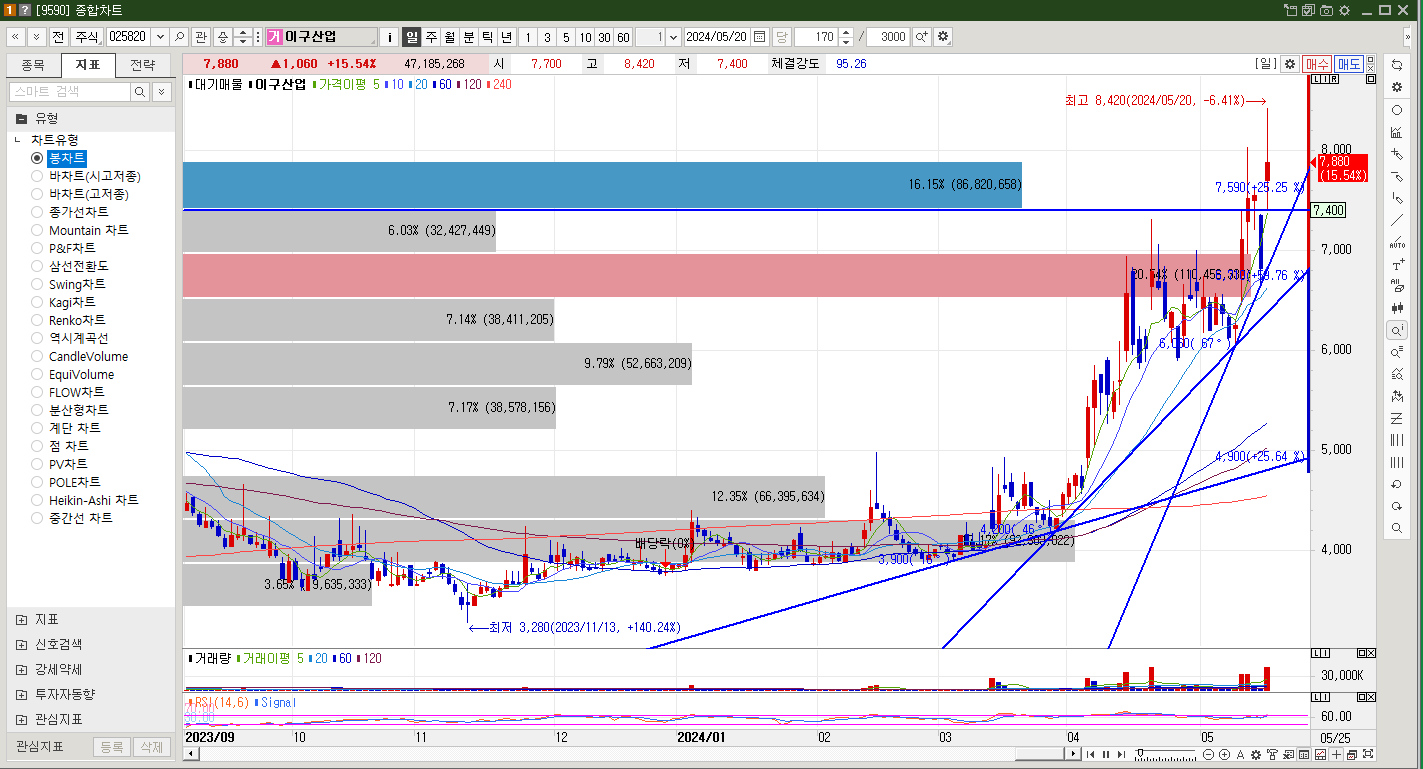Click the redo arrow in right toolbar
The height and width of the screenshot is (769, 1423).
pos(1397,506)
